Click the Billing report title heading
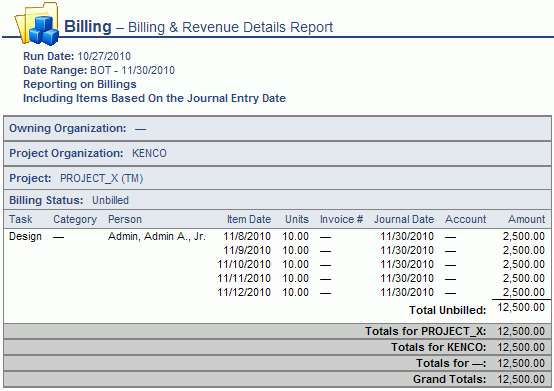Screen dimensions: 554x391 coord(199,27)
